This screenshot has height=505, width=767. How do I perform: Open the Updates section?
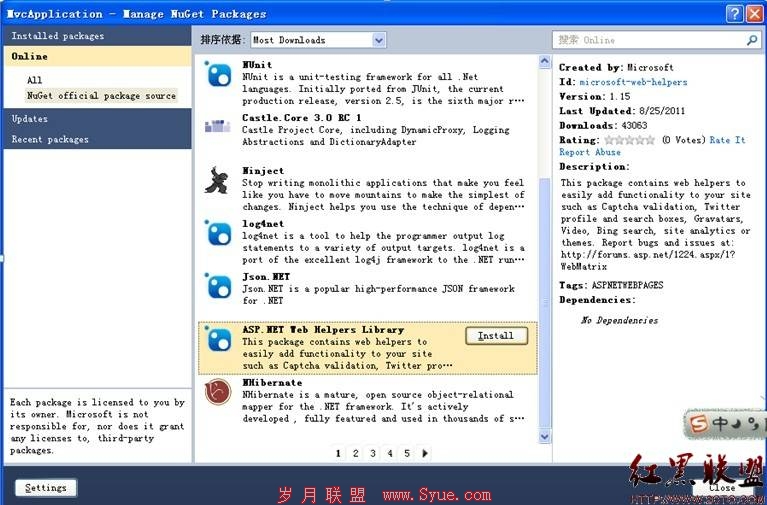coord(97,119)
